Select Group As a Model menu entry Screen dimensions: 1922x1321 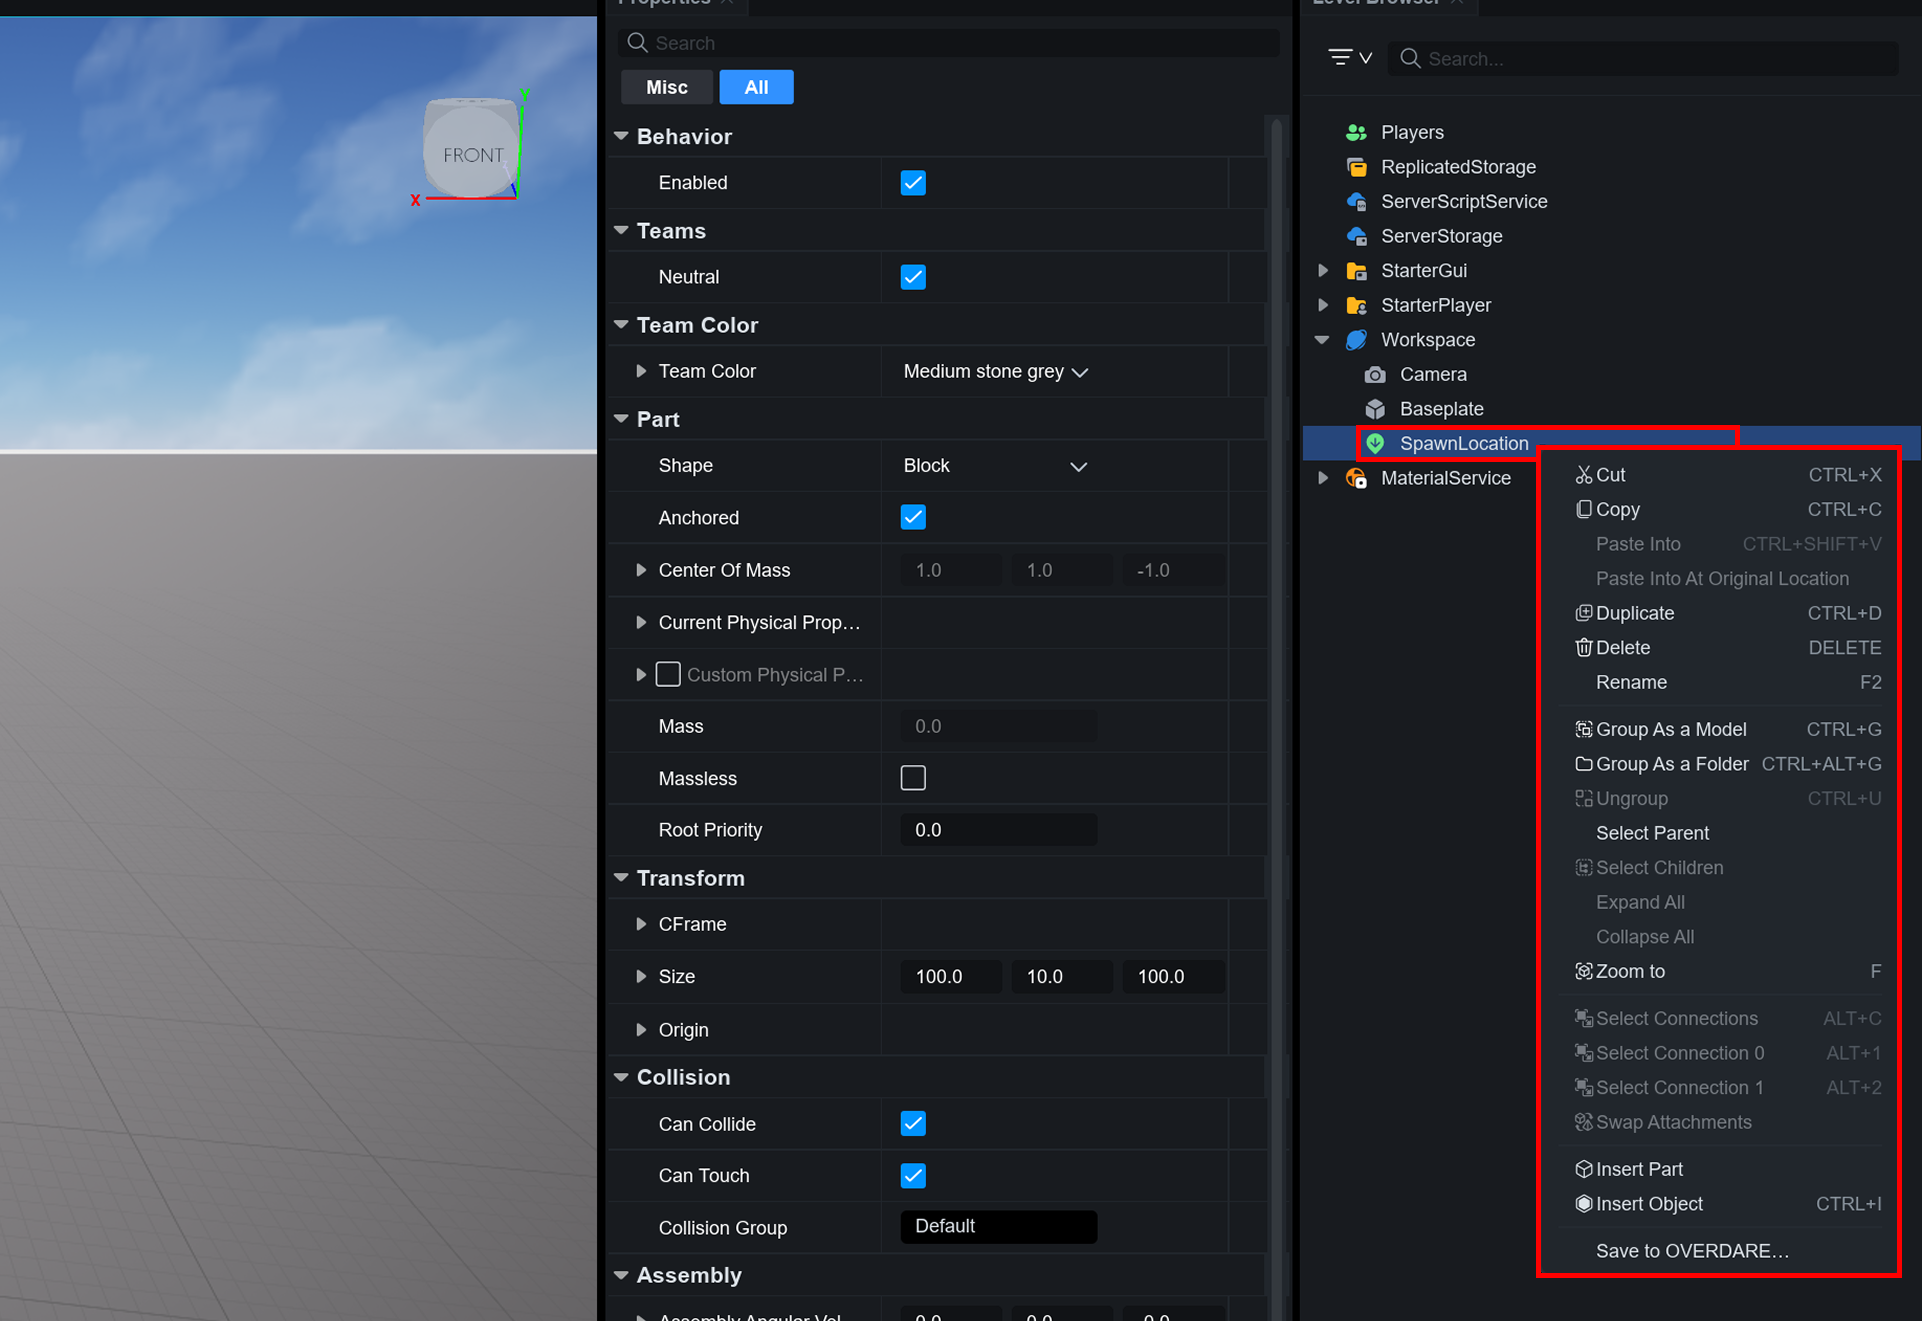[1670, 729]
